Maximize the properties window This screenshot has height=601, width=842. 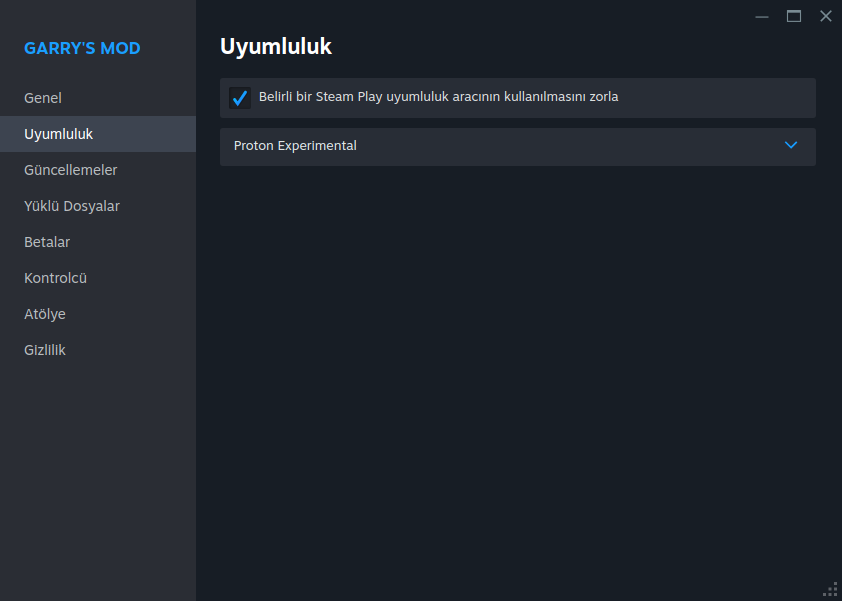[794, 16]
